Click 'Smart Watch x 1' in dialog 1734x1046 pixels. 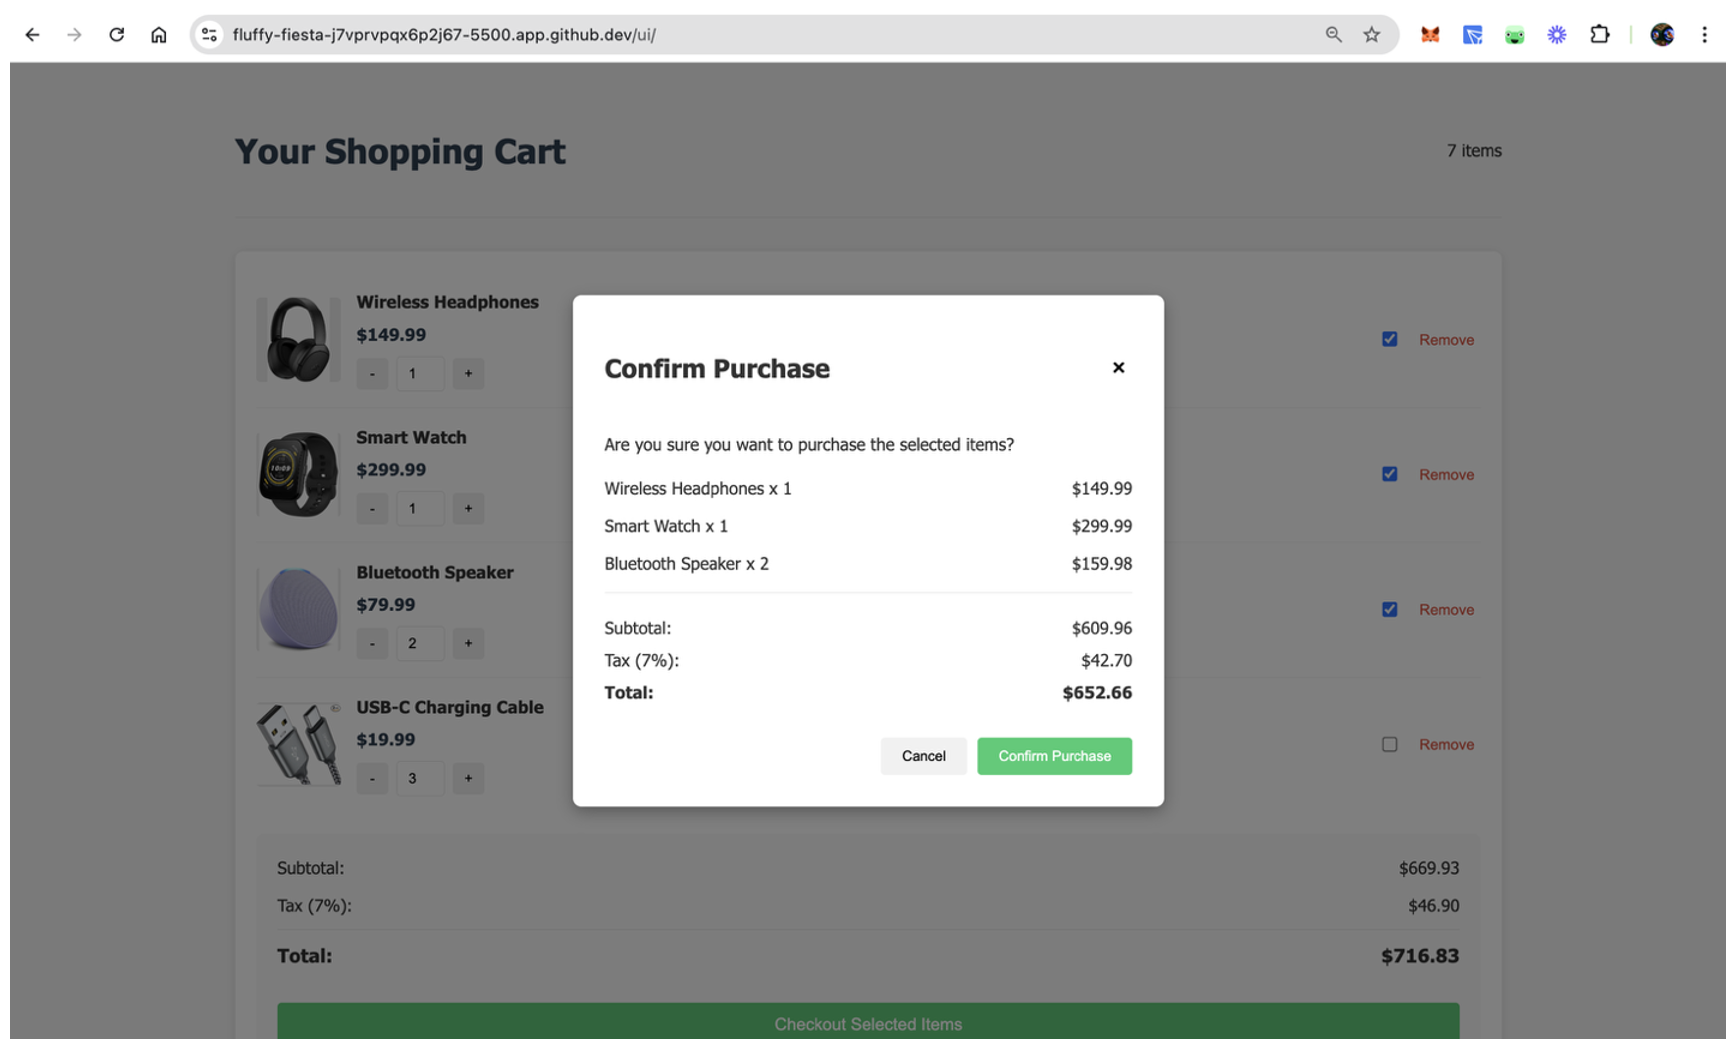pos(666,526)
